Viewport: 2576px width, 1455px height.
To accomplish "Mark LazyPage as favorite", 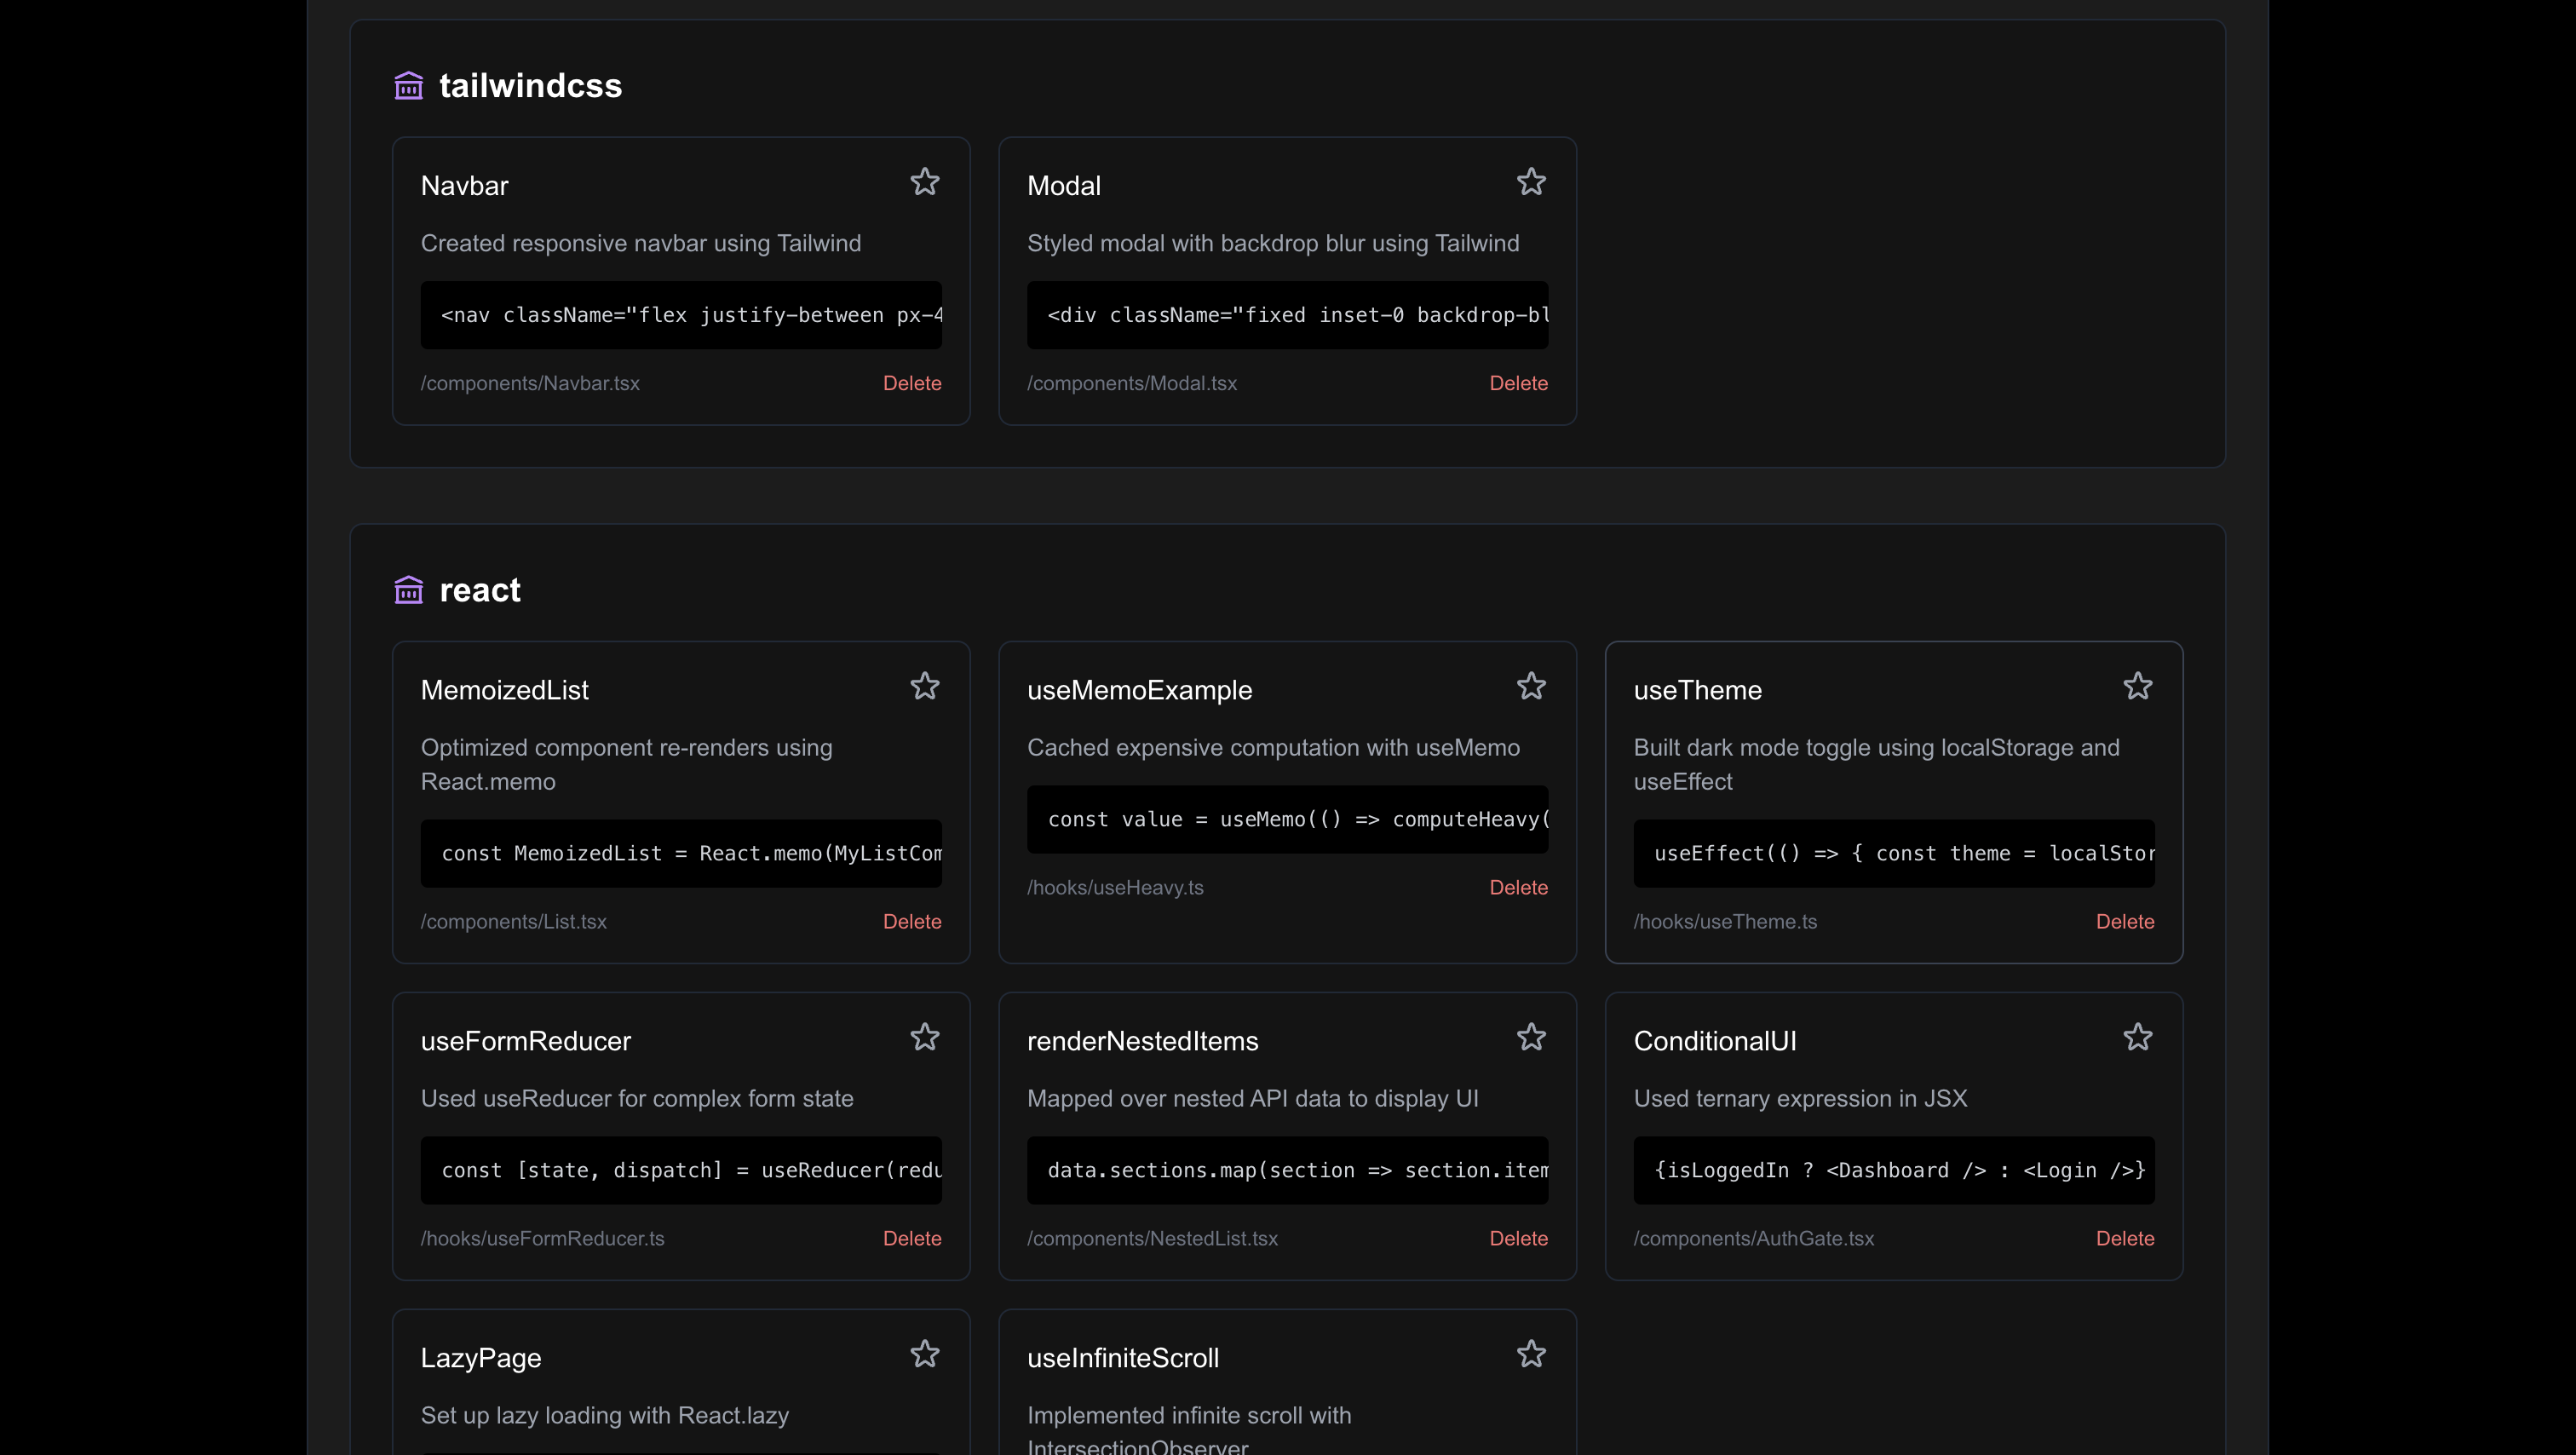I will 925,1354.
